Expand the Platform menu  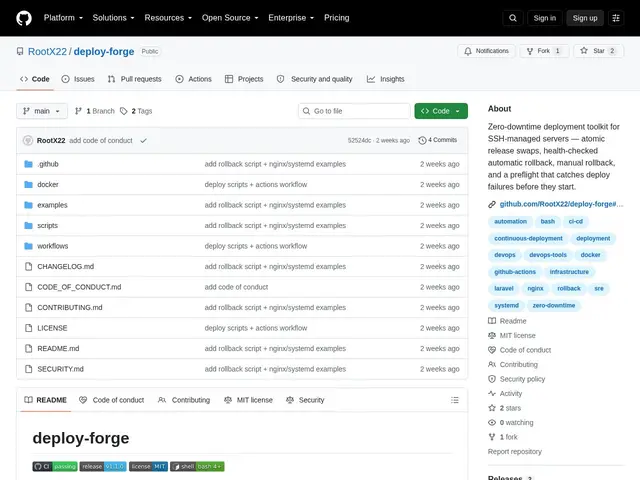point(63,18)
